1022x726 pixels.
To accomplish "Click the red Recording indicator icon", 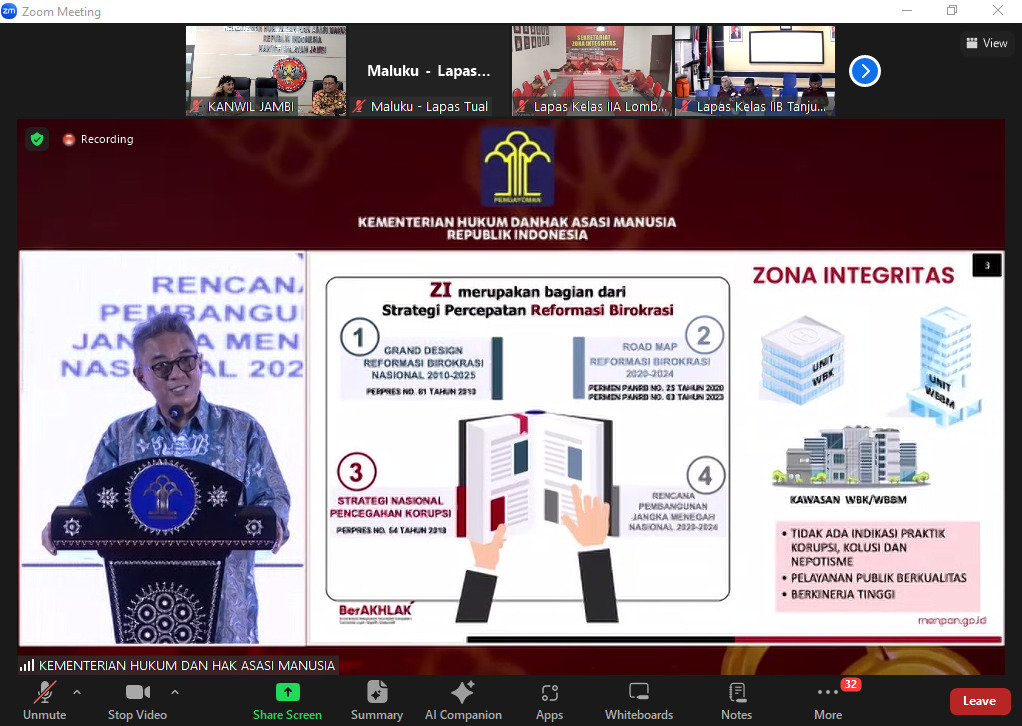I will pos(68,139).
